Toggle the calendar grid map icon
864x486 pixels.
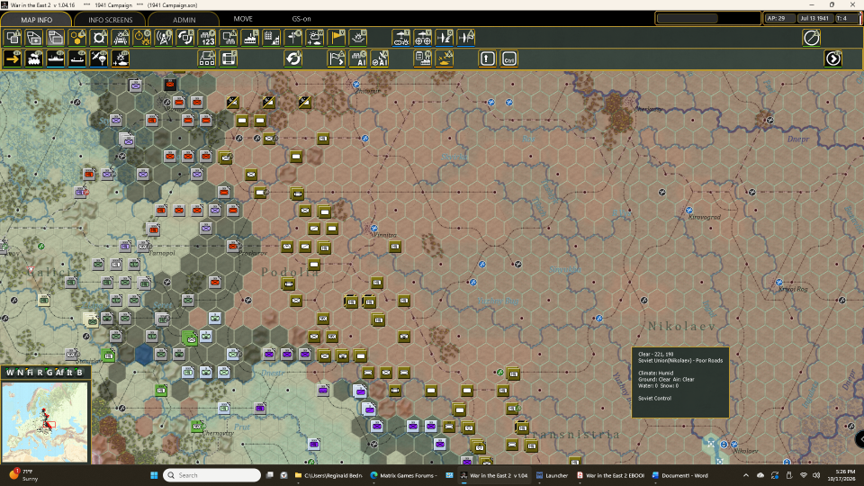click(272, 38)
